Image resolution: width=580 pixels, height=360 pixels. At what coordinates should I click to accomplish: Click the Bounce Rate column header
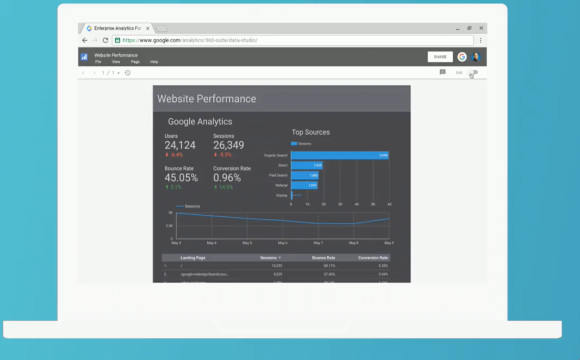coord(324,258)
